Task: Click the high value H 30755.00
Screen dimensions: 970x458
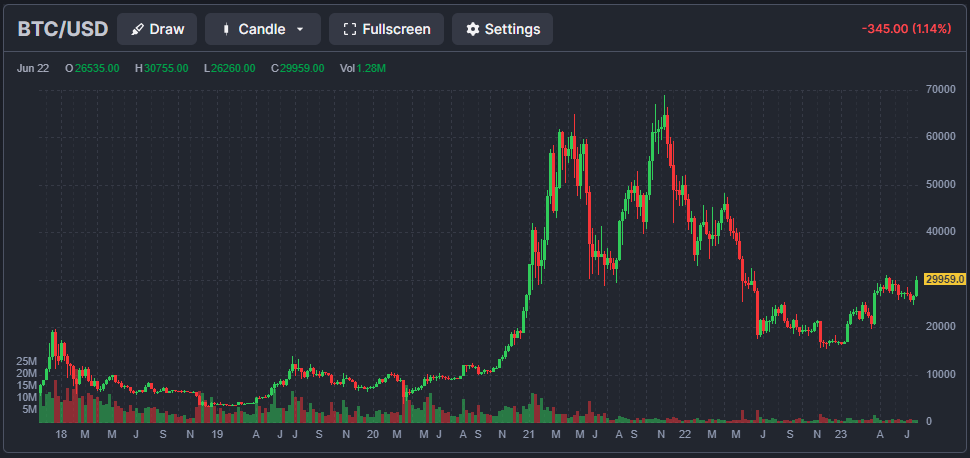Action: pyautogui.click(x=161, y=68)
